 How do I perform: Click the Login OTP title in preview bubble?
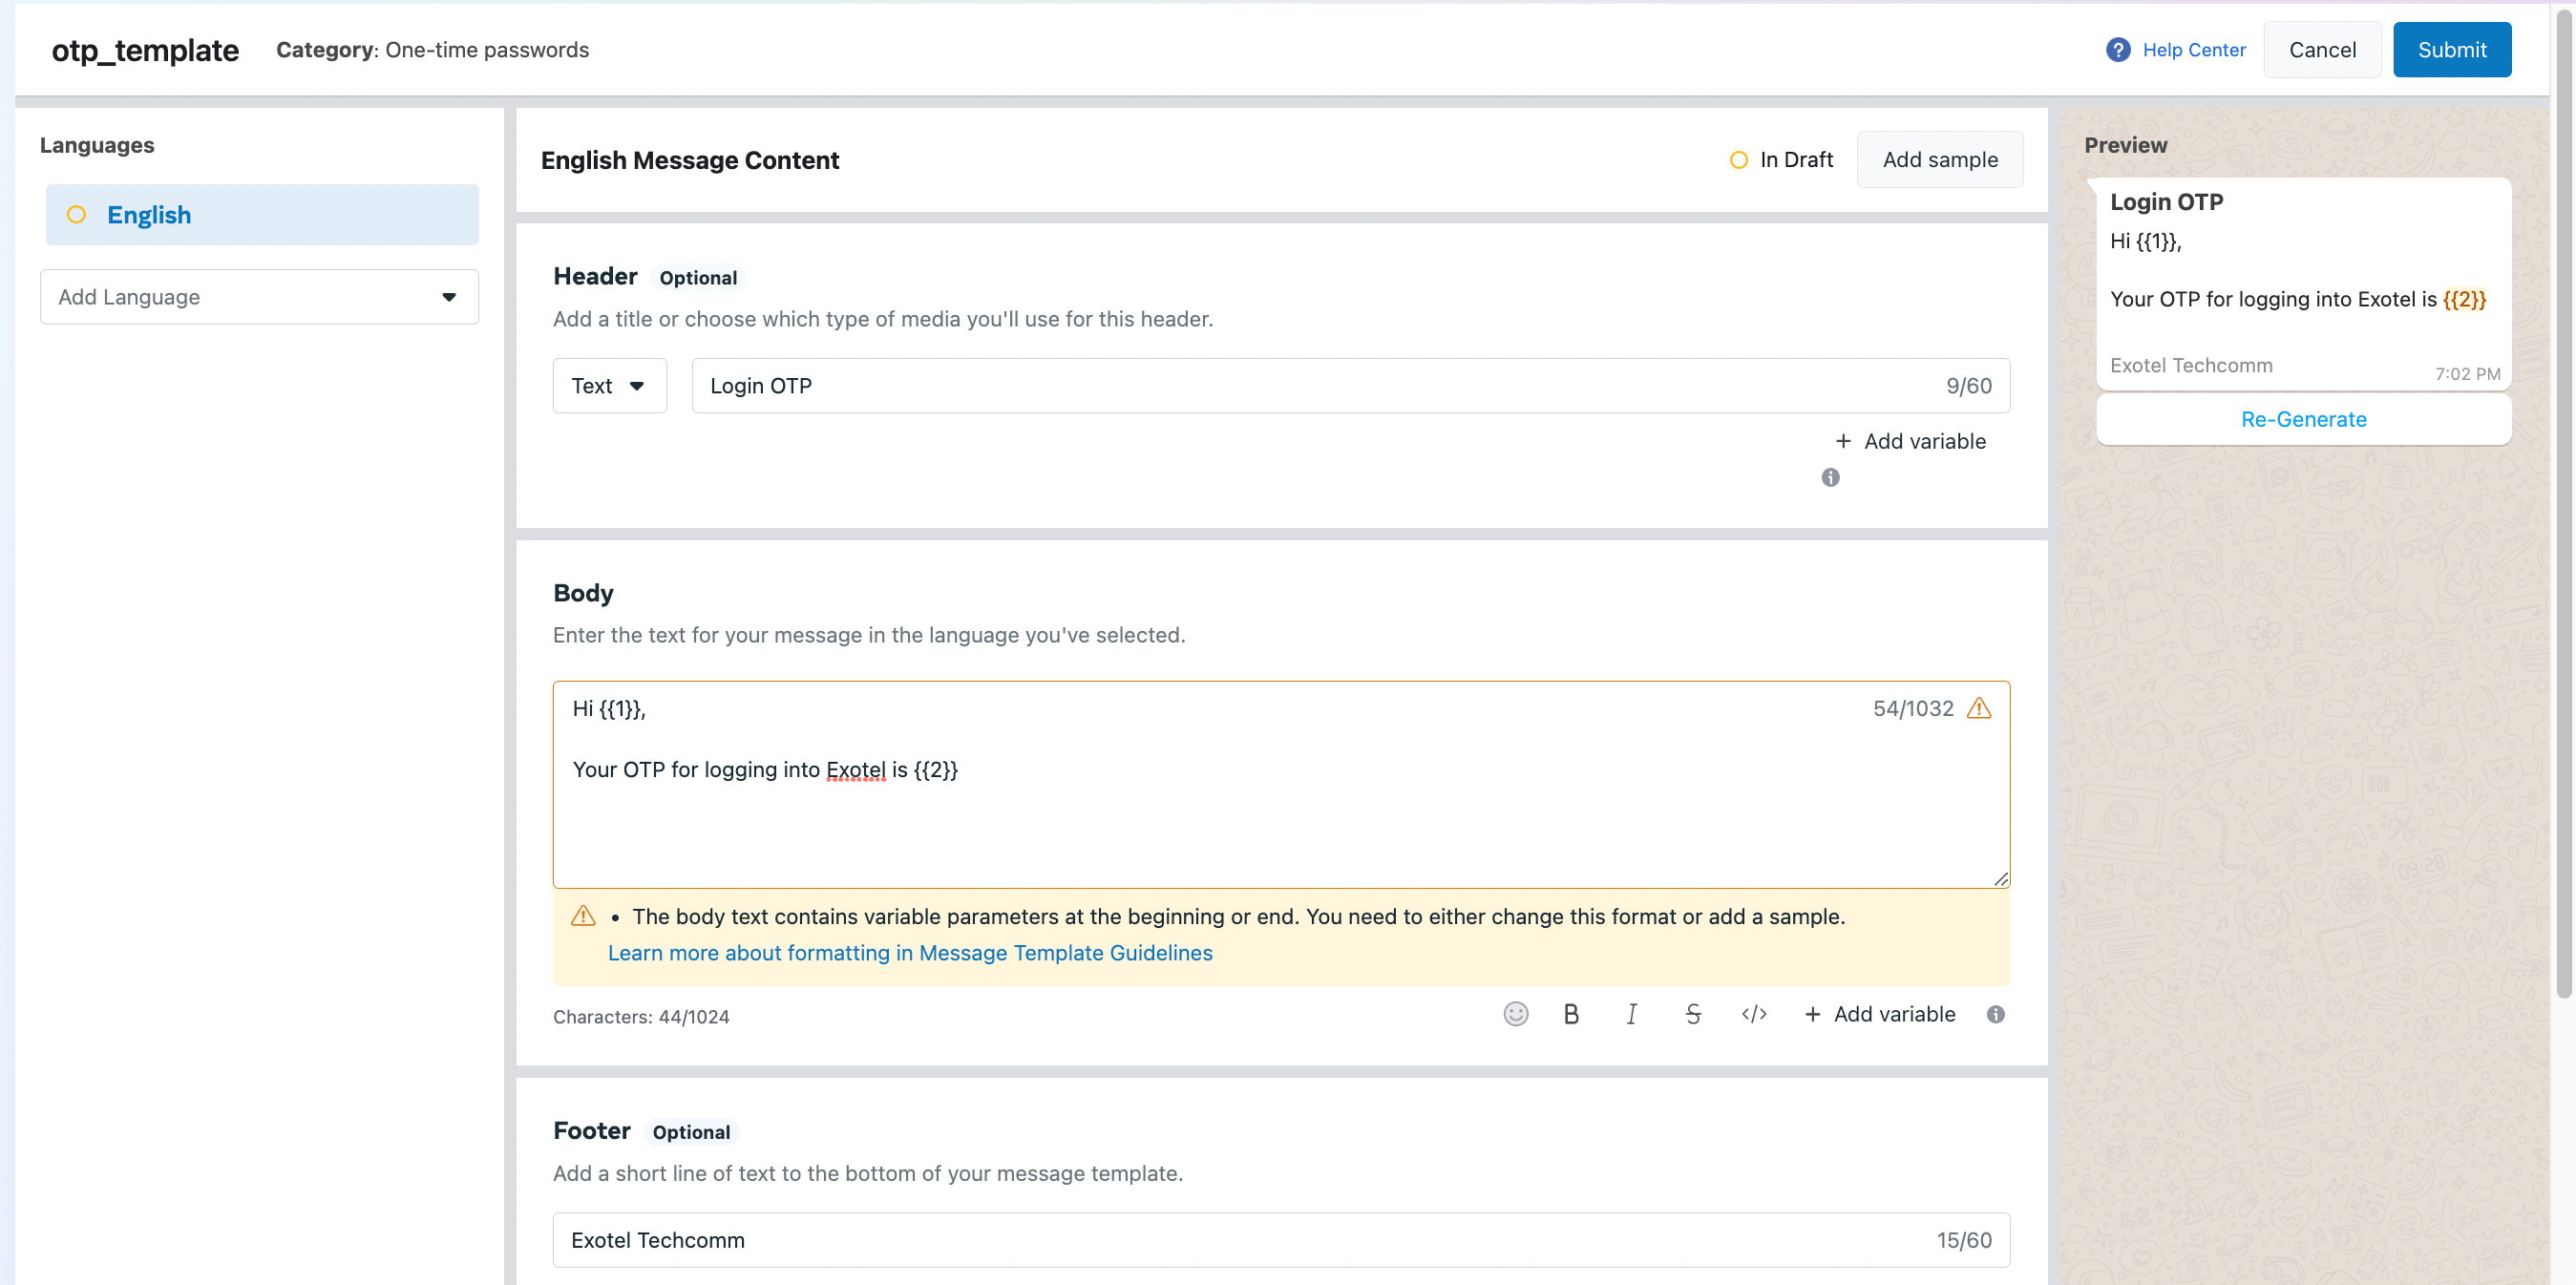(x=2166, y=202)
